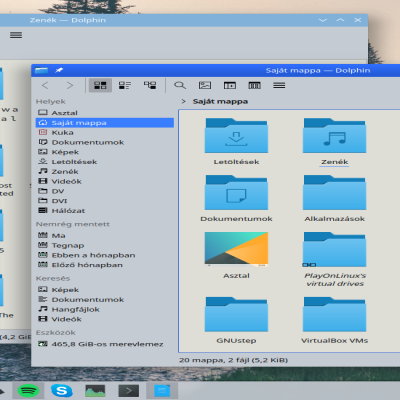Click status bar text 20 mappa, 2 fájl
Screen dimensions: 400x400
233,360
